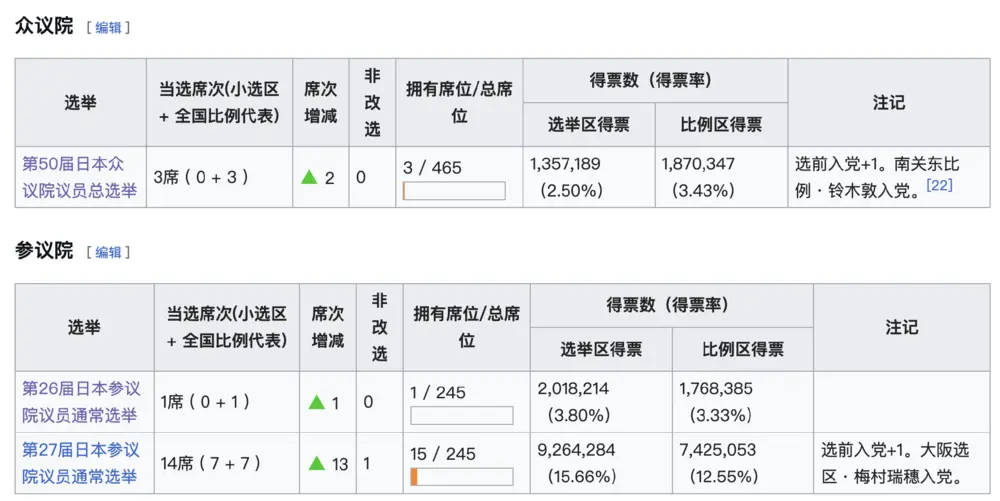Click the green up triangle beside 13
The height and width of the screenshot is (501, 1000).
[x=317, y=463]
